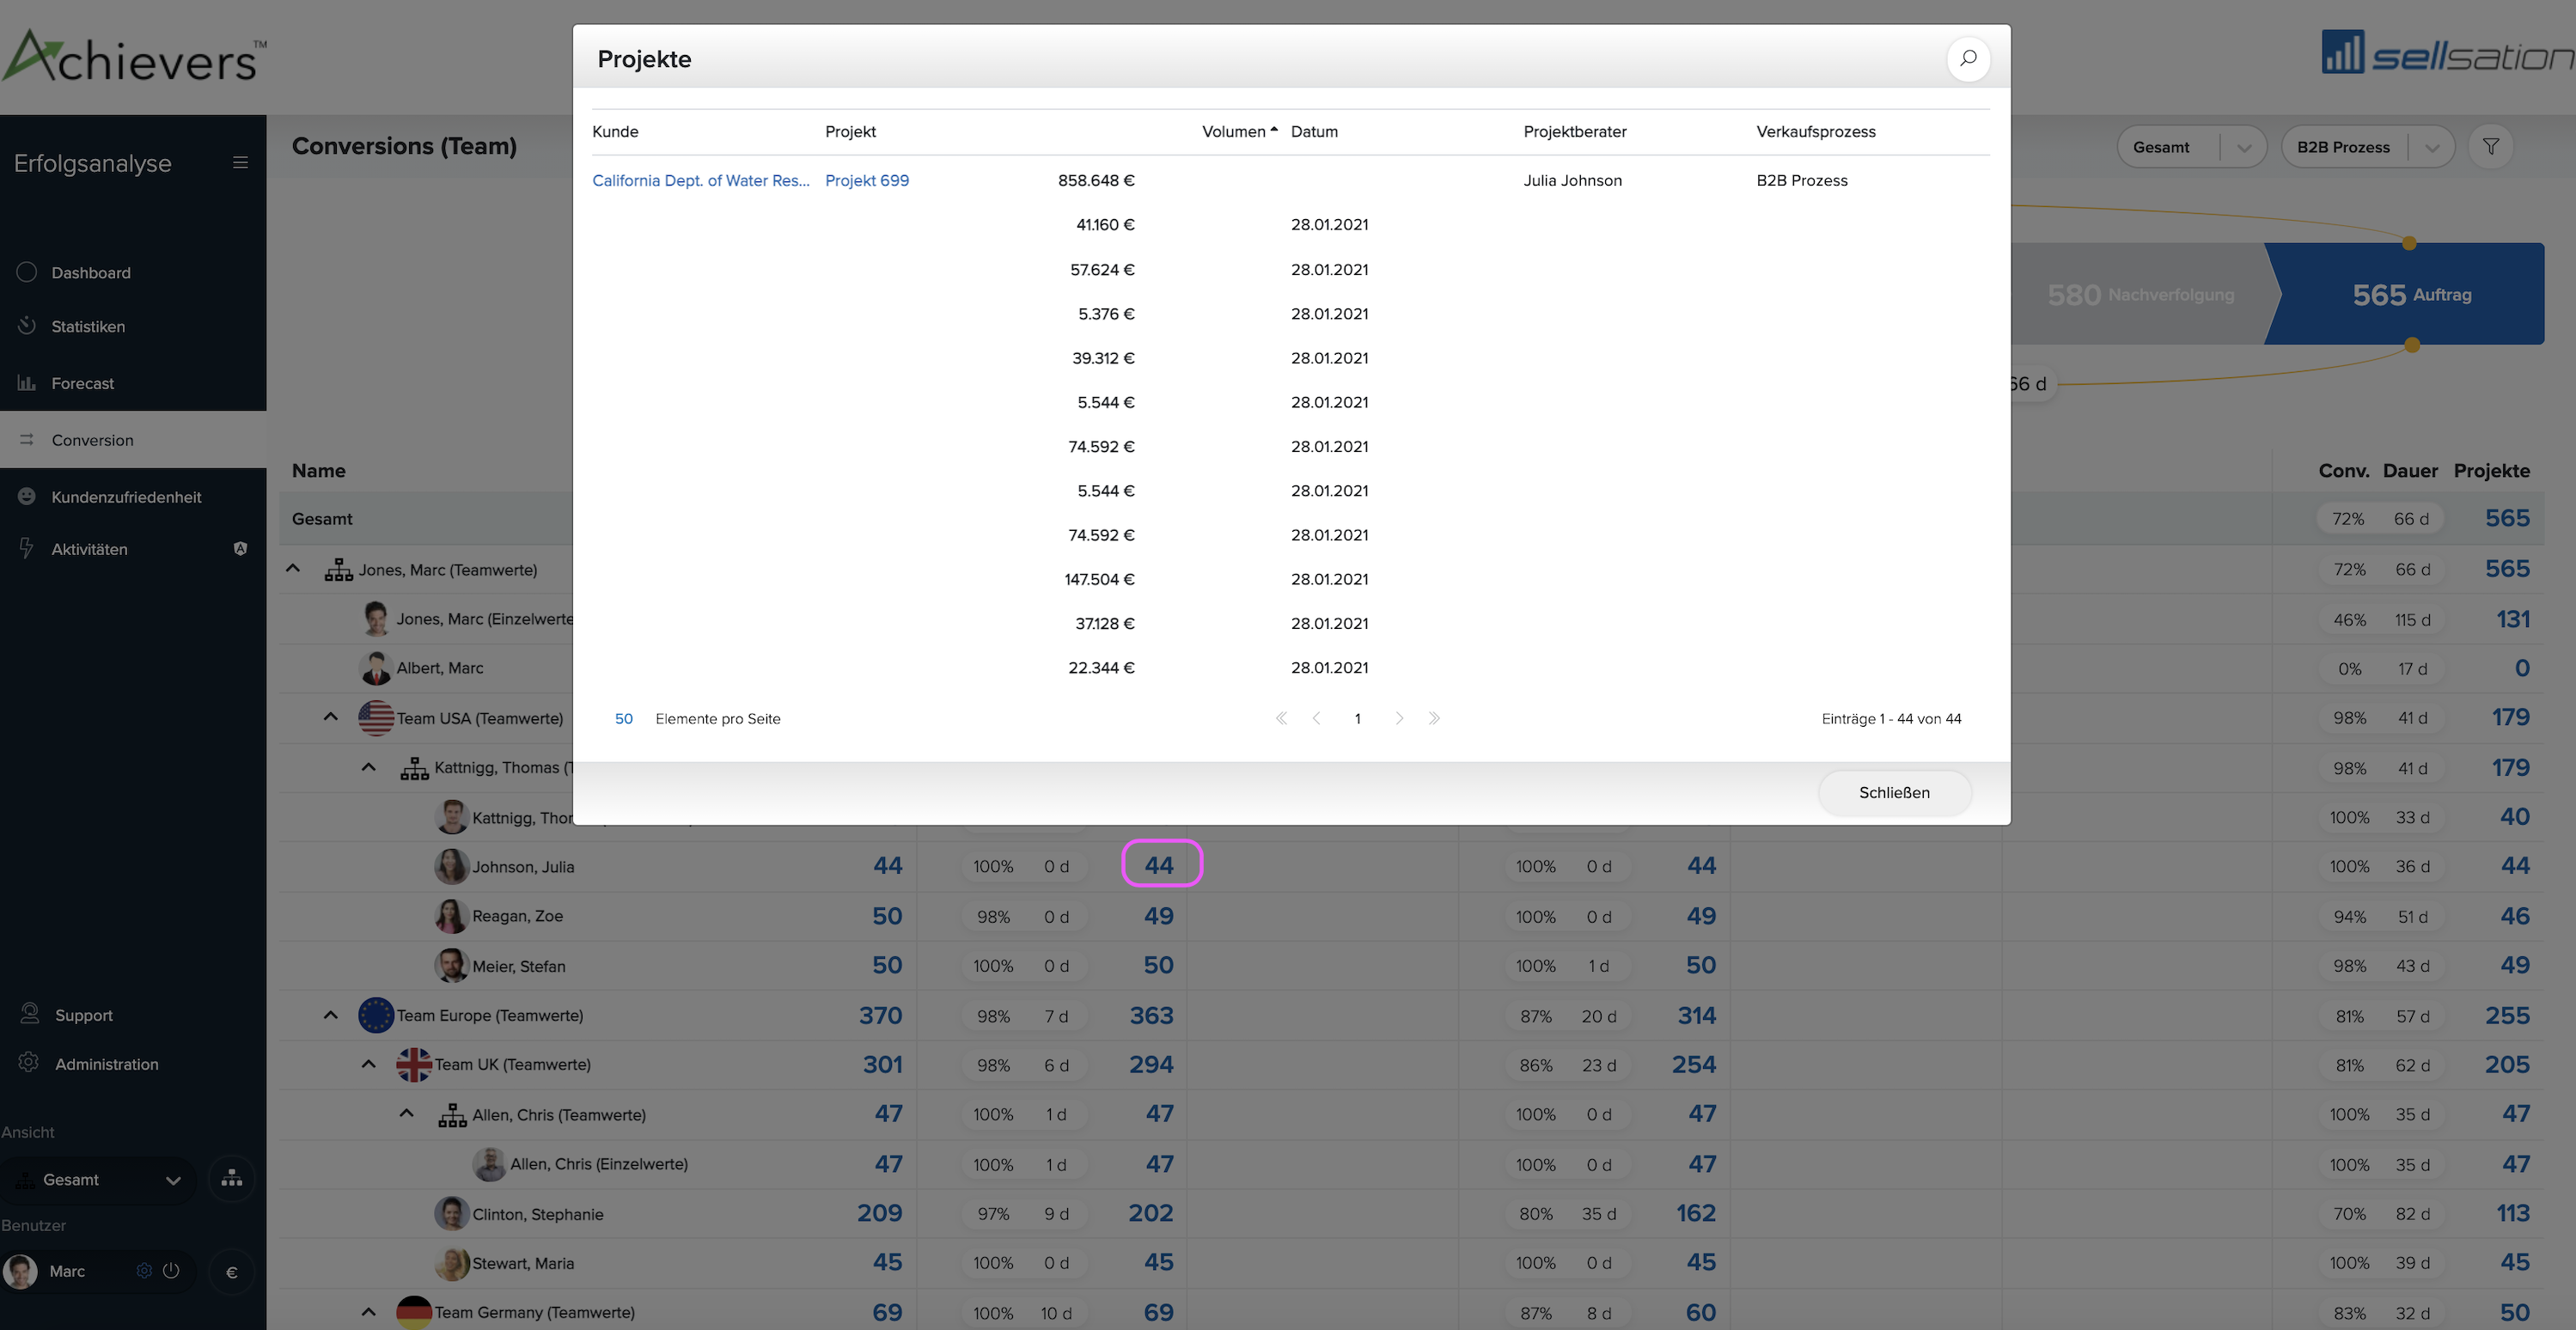The height and width of the screenshot is (1330, 2576).
Task: Click the Statistiken clock icon
Action: click(27, 326)
